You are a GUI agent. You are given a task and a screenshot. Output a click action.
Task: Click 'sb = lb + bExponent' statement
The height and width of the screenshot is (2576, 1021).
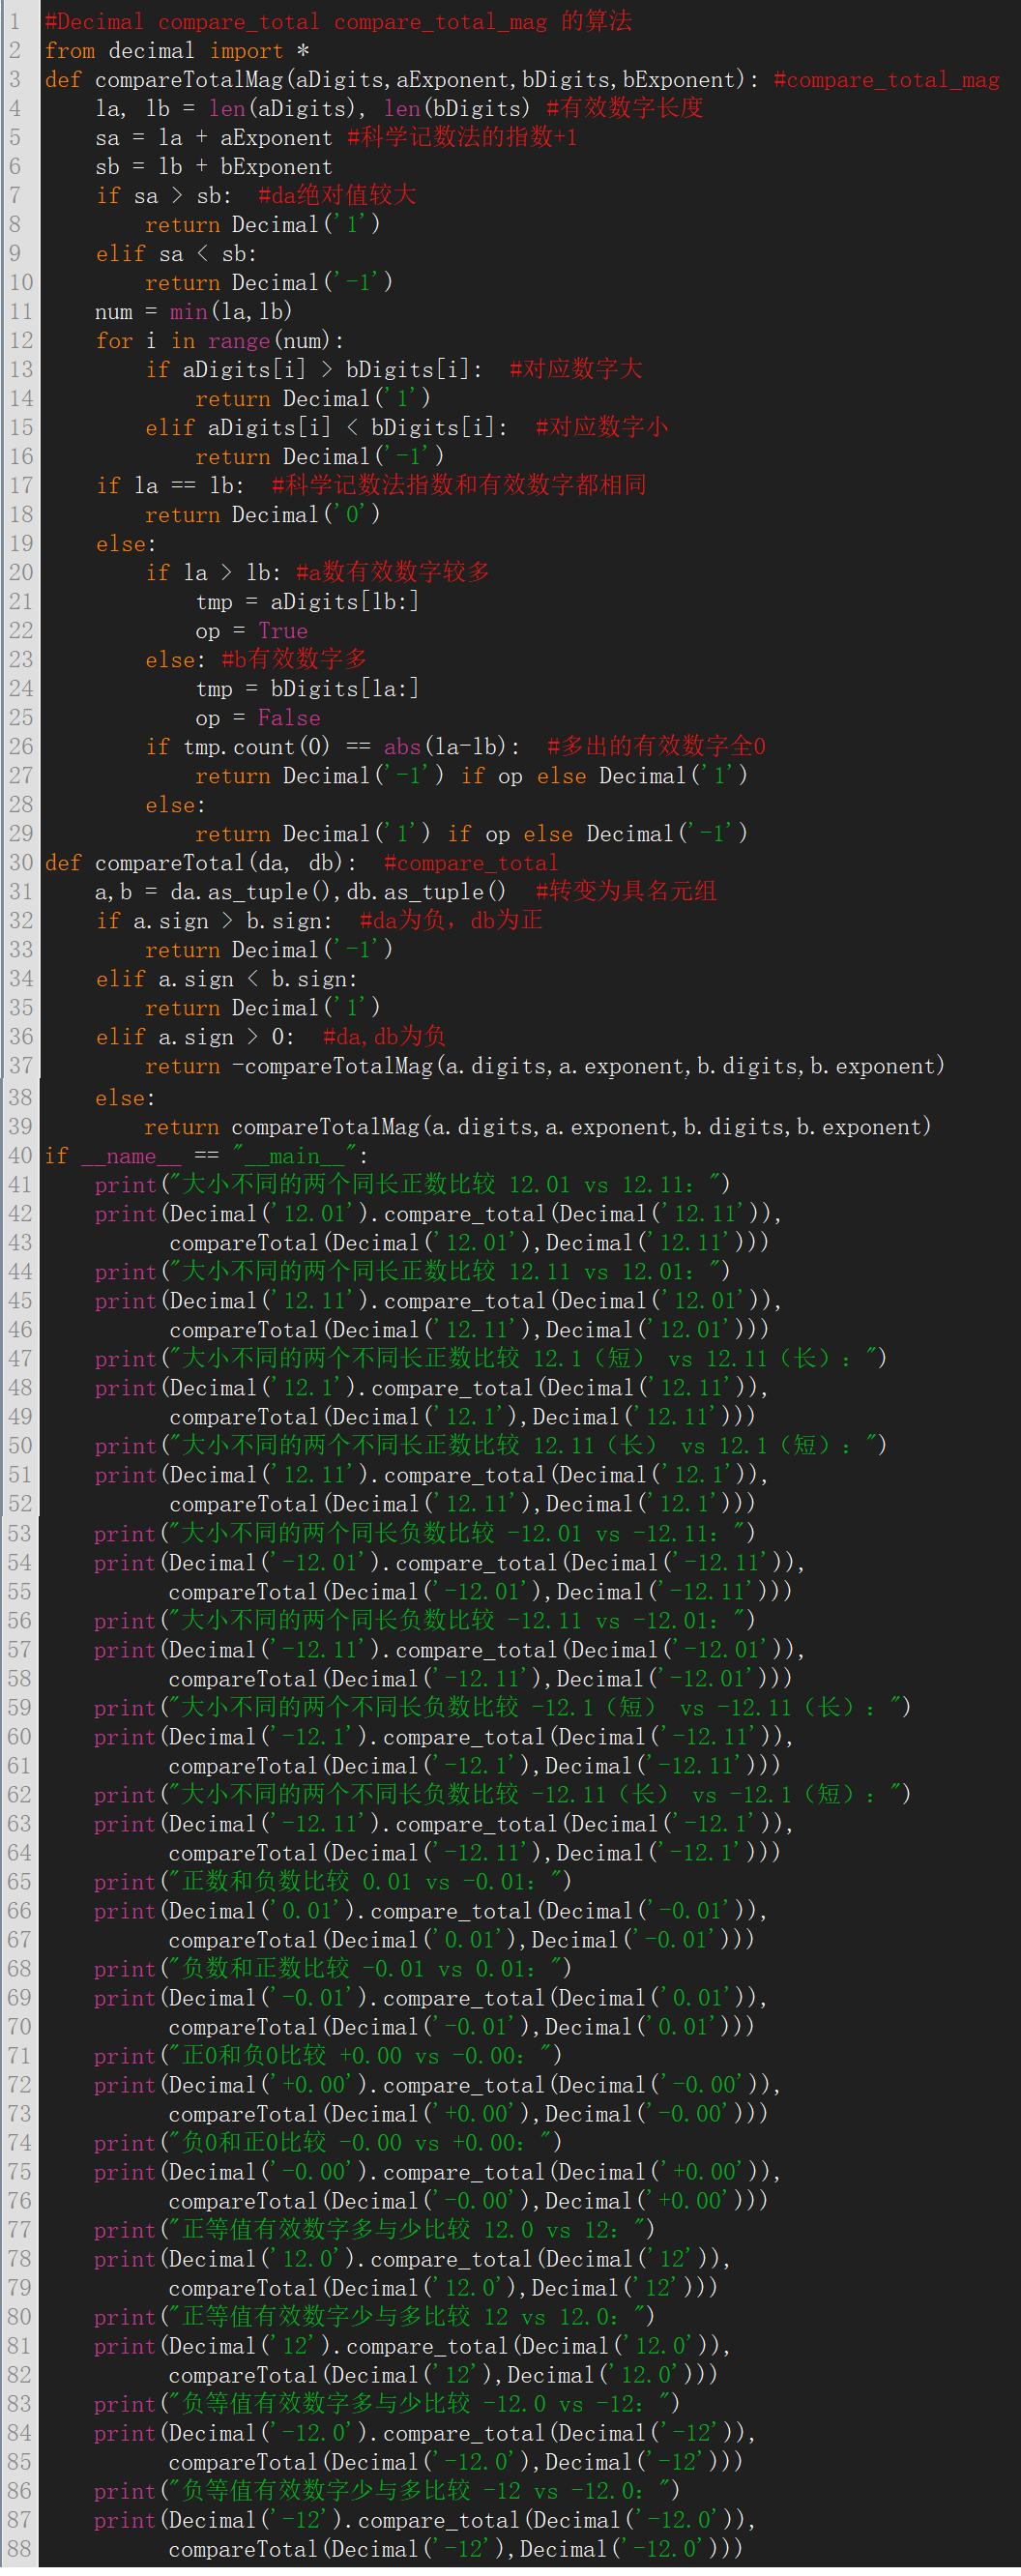click(213, 167)
